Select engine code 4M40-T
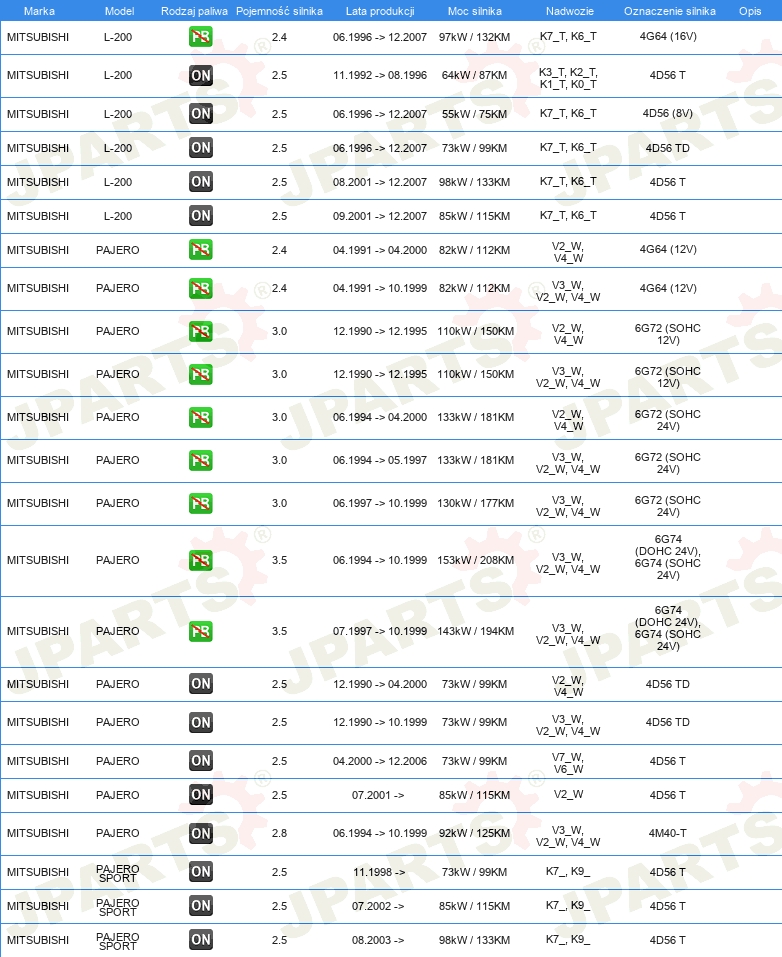 (x=668, y=833)
